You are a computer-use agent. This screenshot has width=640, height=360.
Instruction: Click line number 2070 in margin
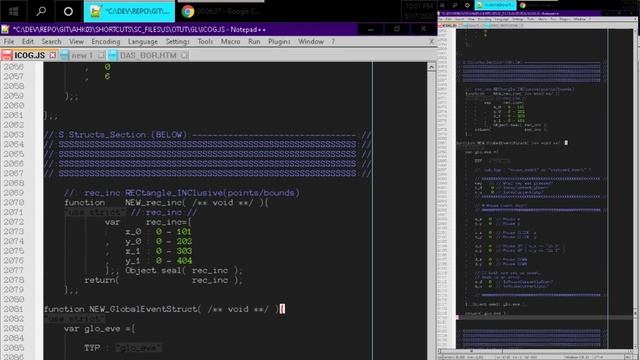coord(13,202)
